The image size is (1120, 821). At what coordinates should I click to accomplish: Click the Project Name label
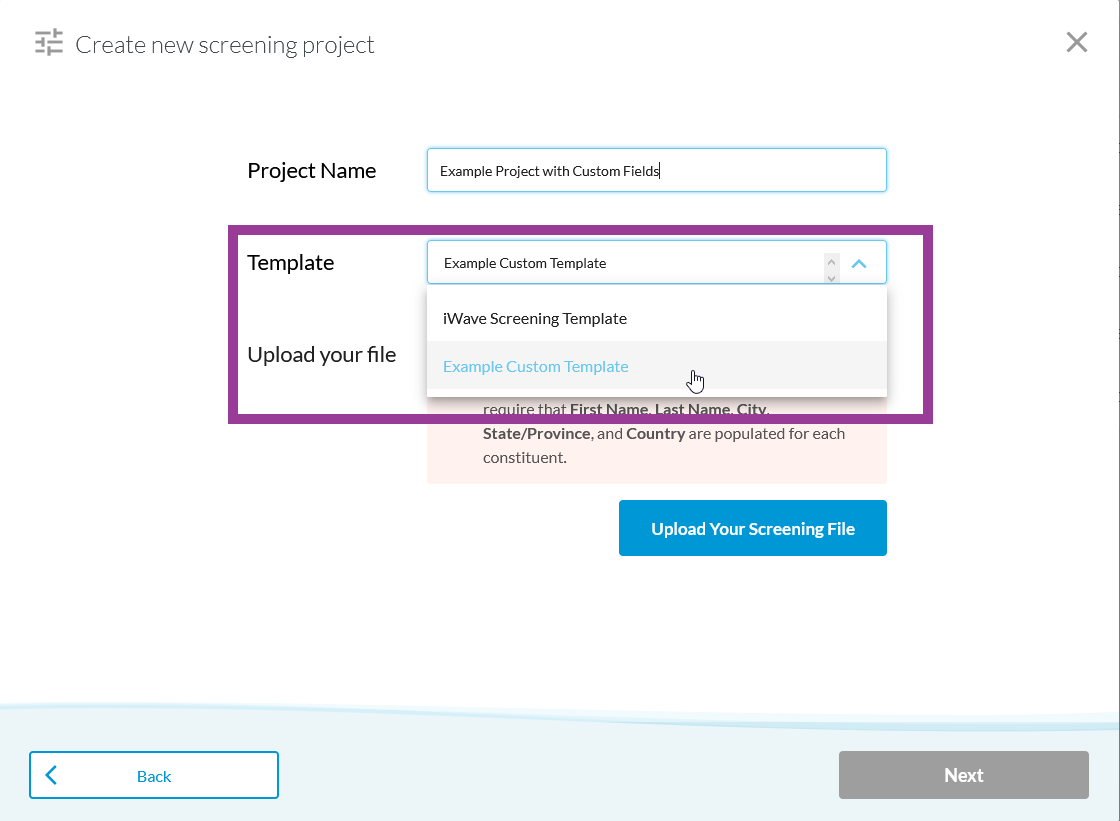[311, 170]
